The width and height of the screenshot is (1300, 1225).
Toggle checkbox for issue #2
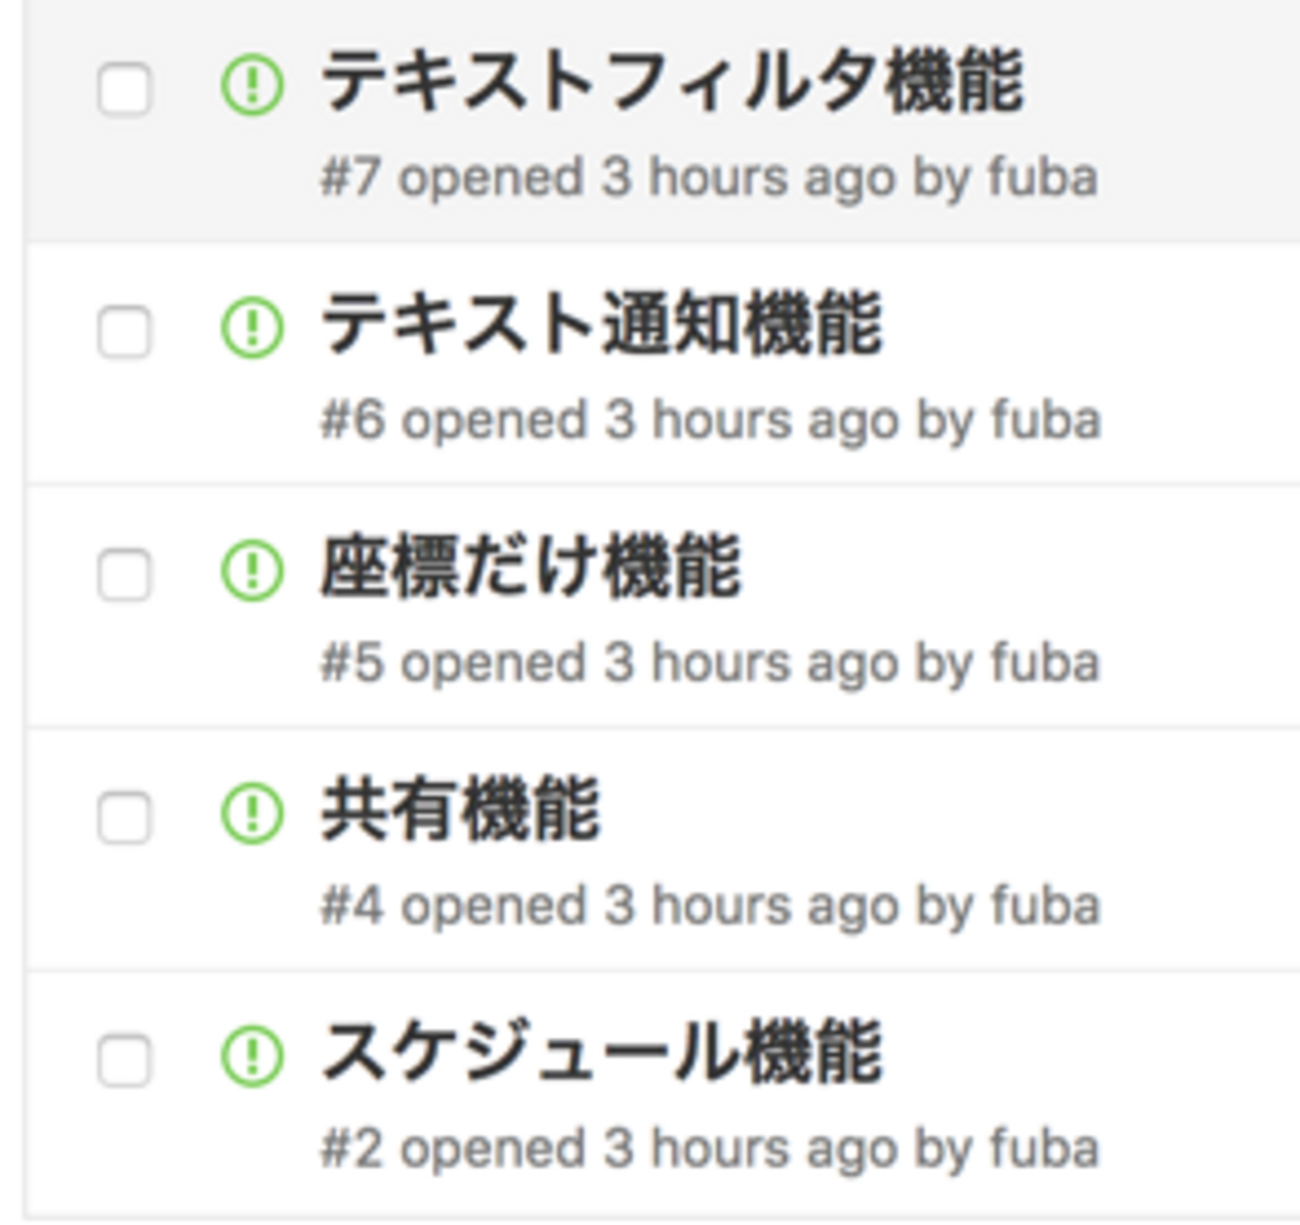(125, 1060)
